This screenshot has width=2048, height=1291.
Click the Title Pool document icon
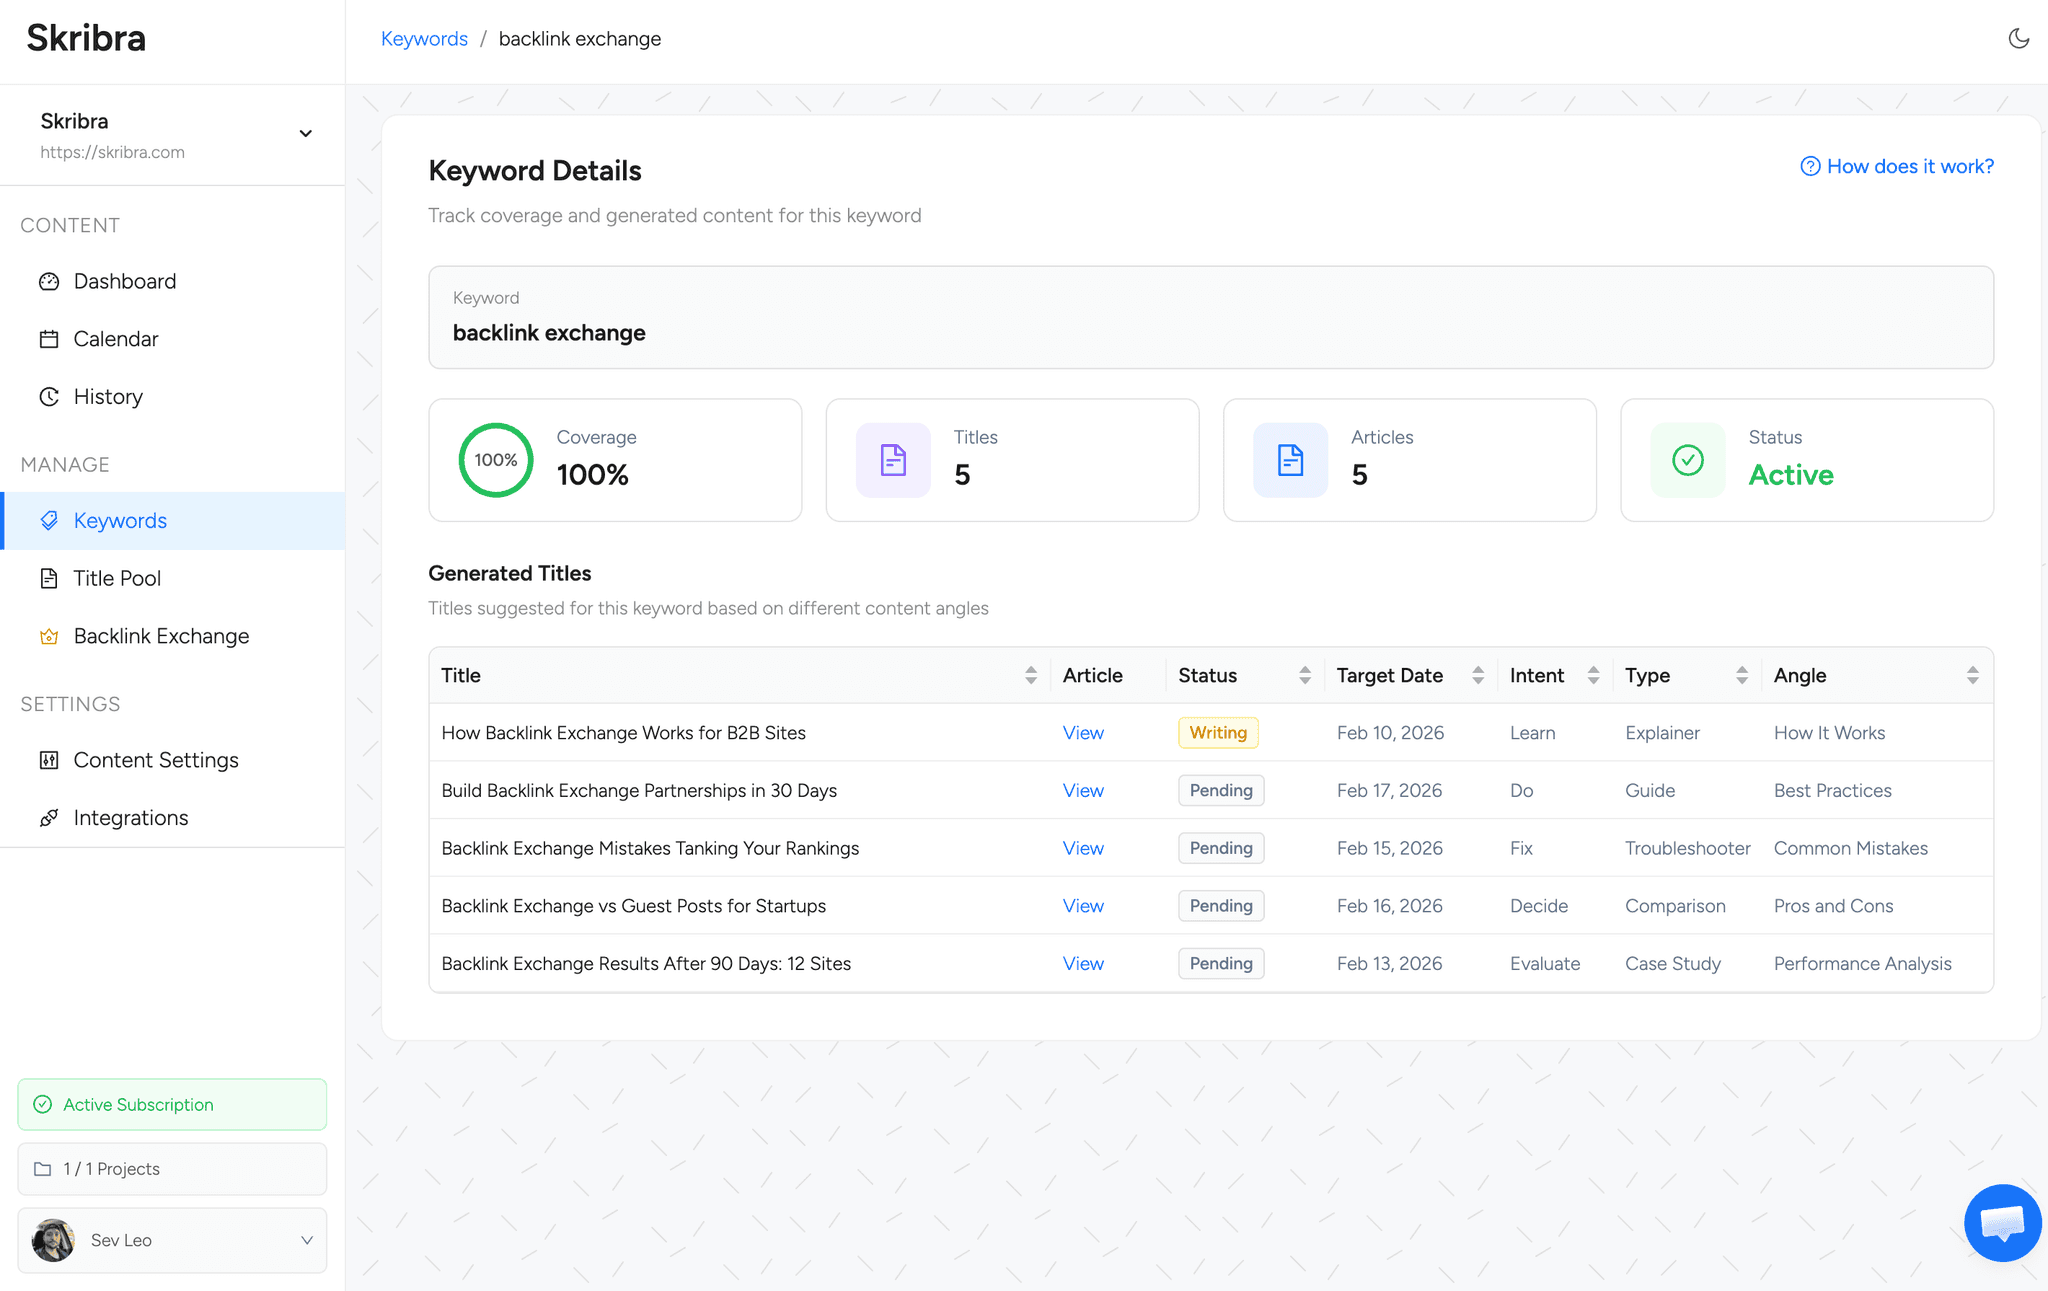pos(49,578)
